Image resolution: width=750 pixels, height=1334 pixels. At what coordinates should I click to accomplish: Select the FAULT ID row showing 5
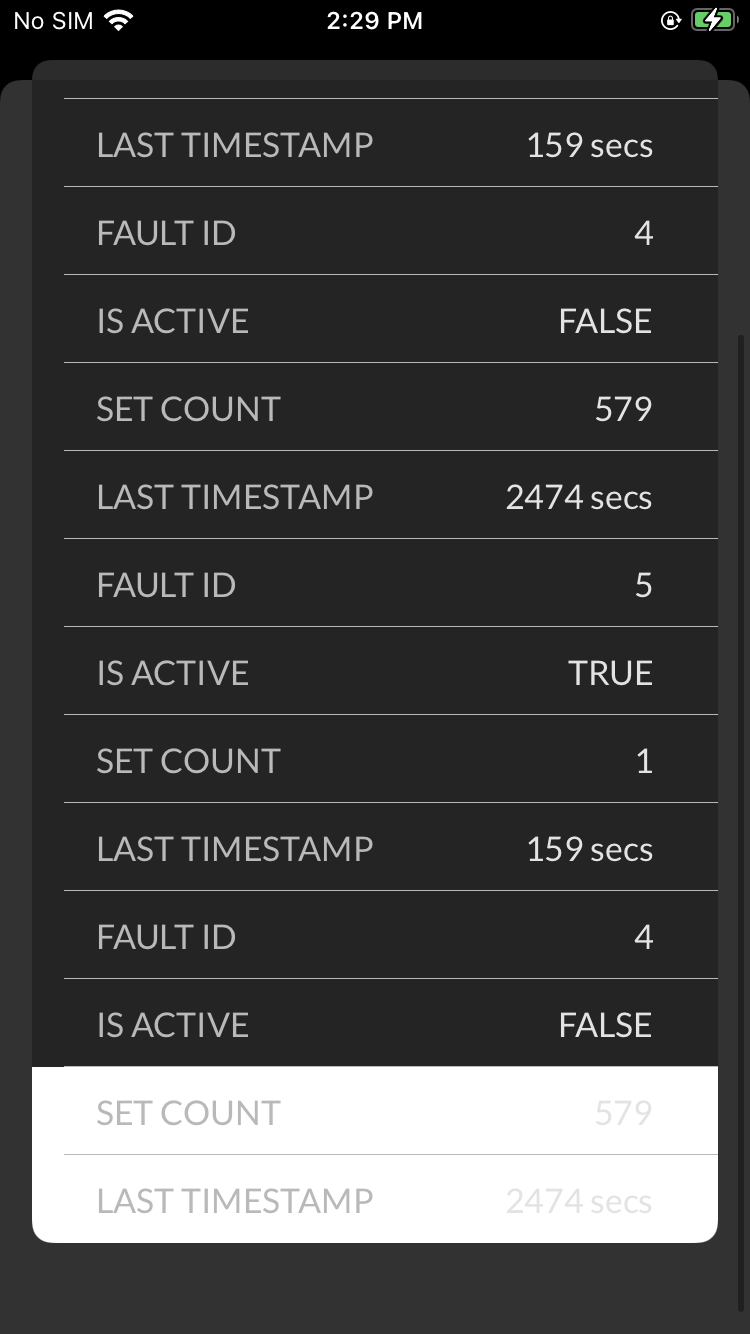point(391,583)
